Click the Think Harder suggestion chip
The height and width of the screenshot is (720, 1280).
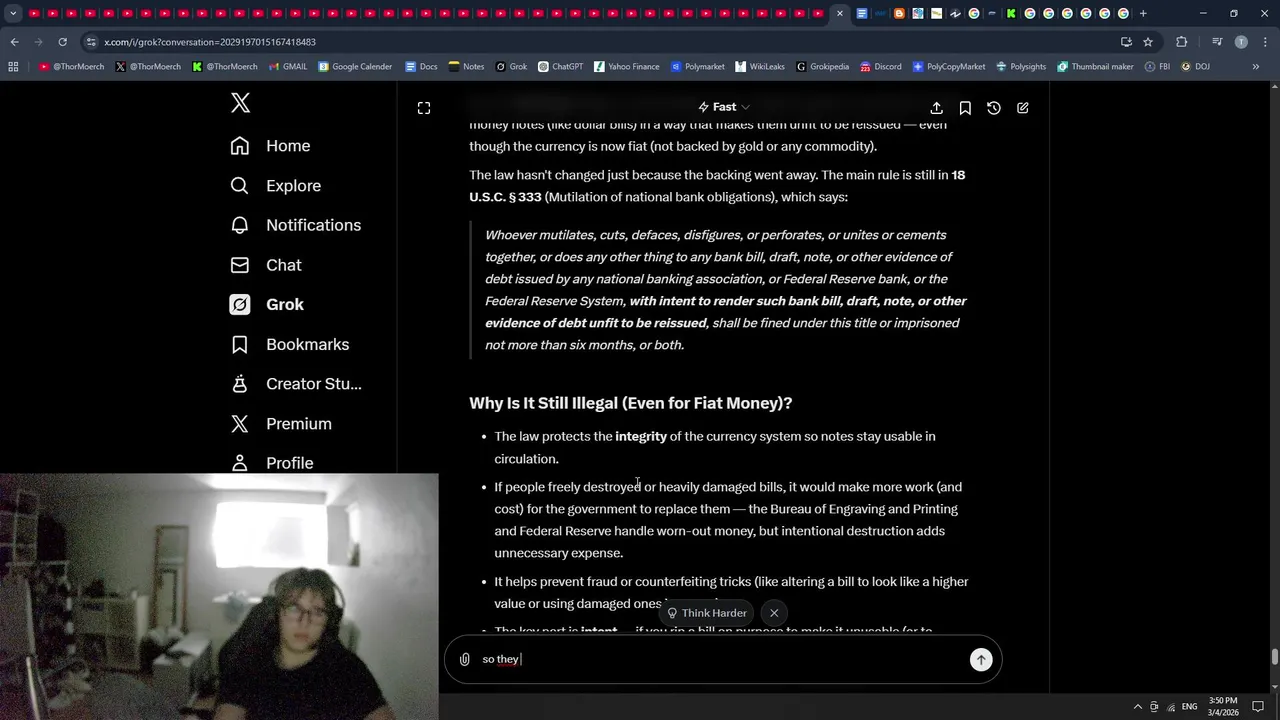(707, 613)
